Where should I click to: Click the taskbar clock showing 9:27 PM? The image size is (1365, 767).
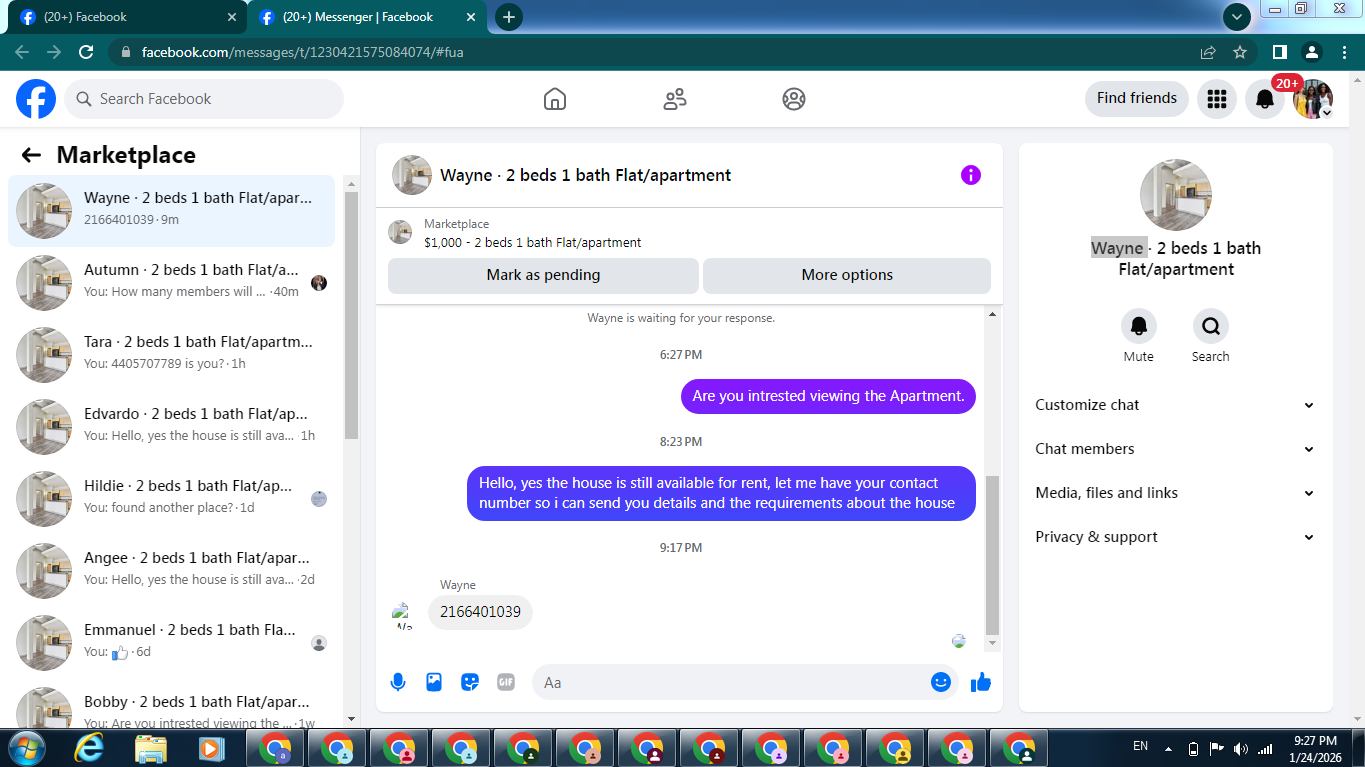click(x=1315, y=748)
